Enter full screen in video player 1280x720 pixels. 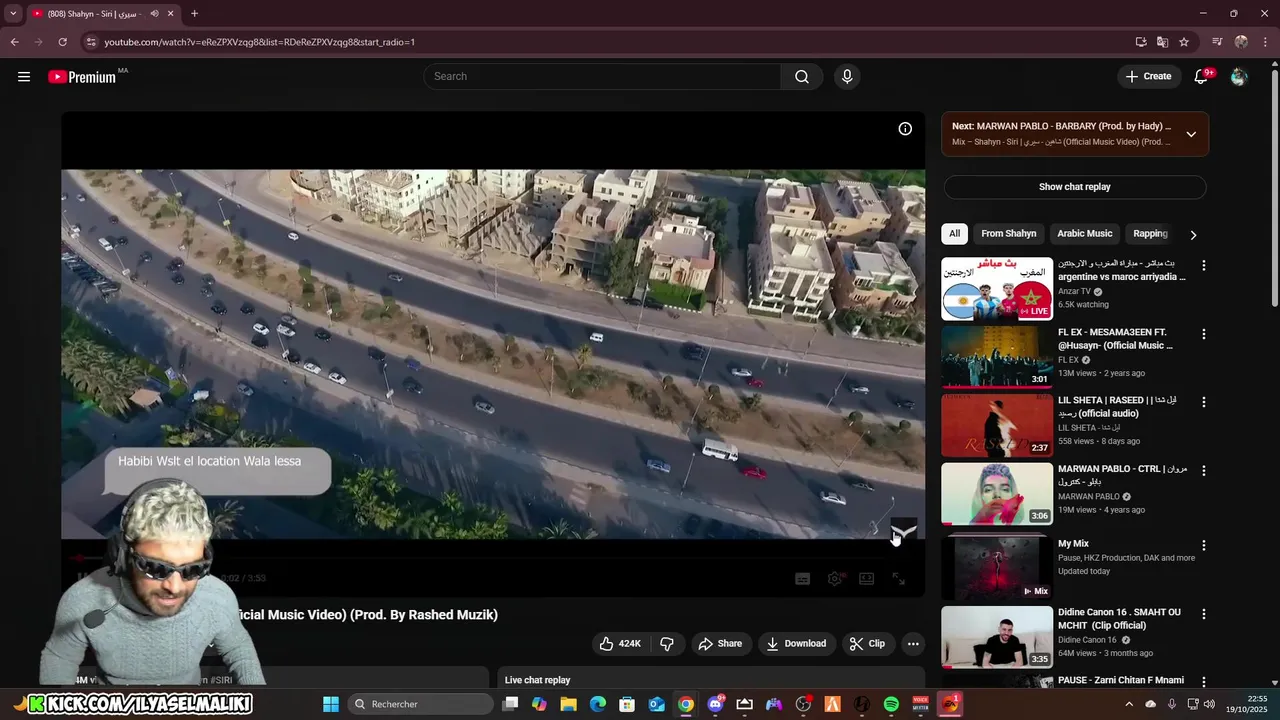tap(898, 579)
